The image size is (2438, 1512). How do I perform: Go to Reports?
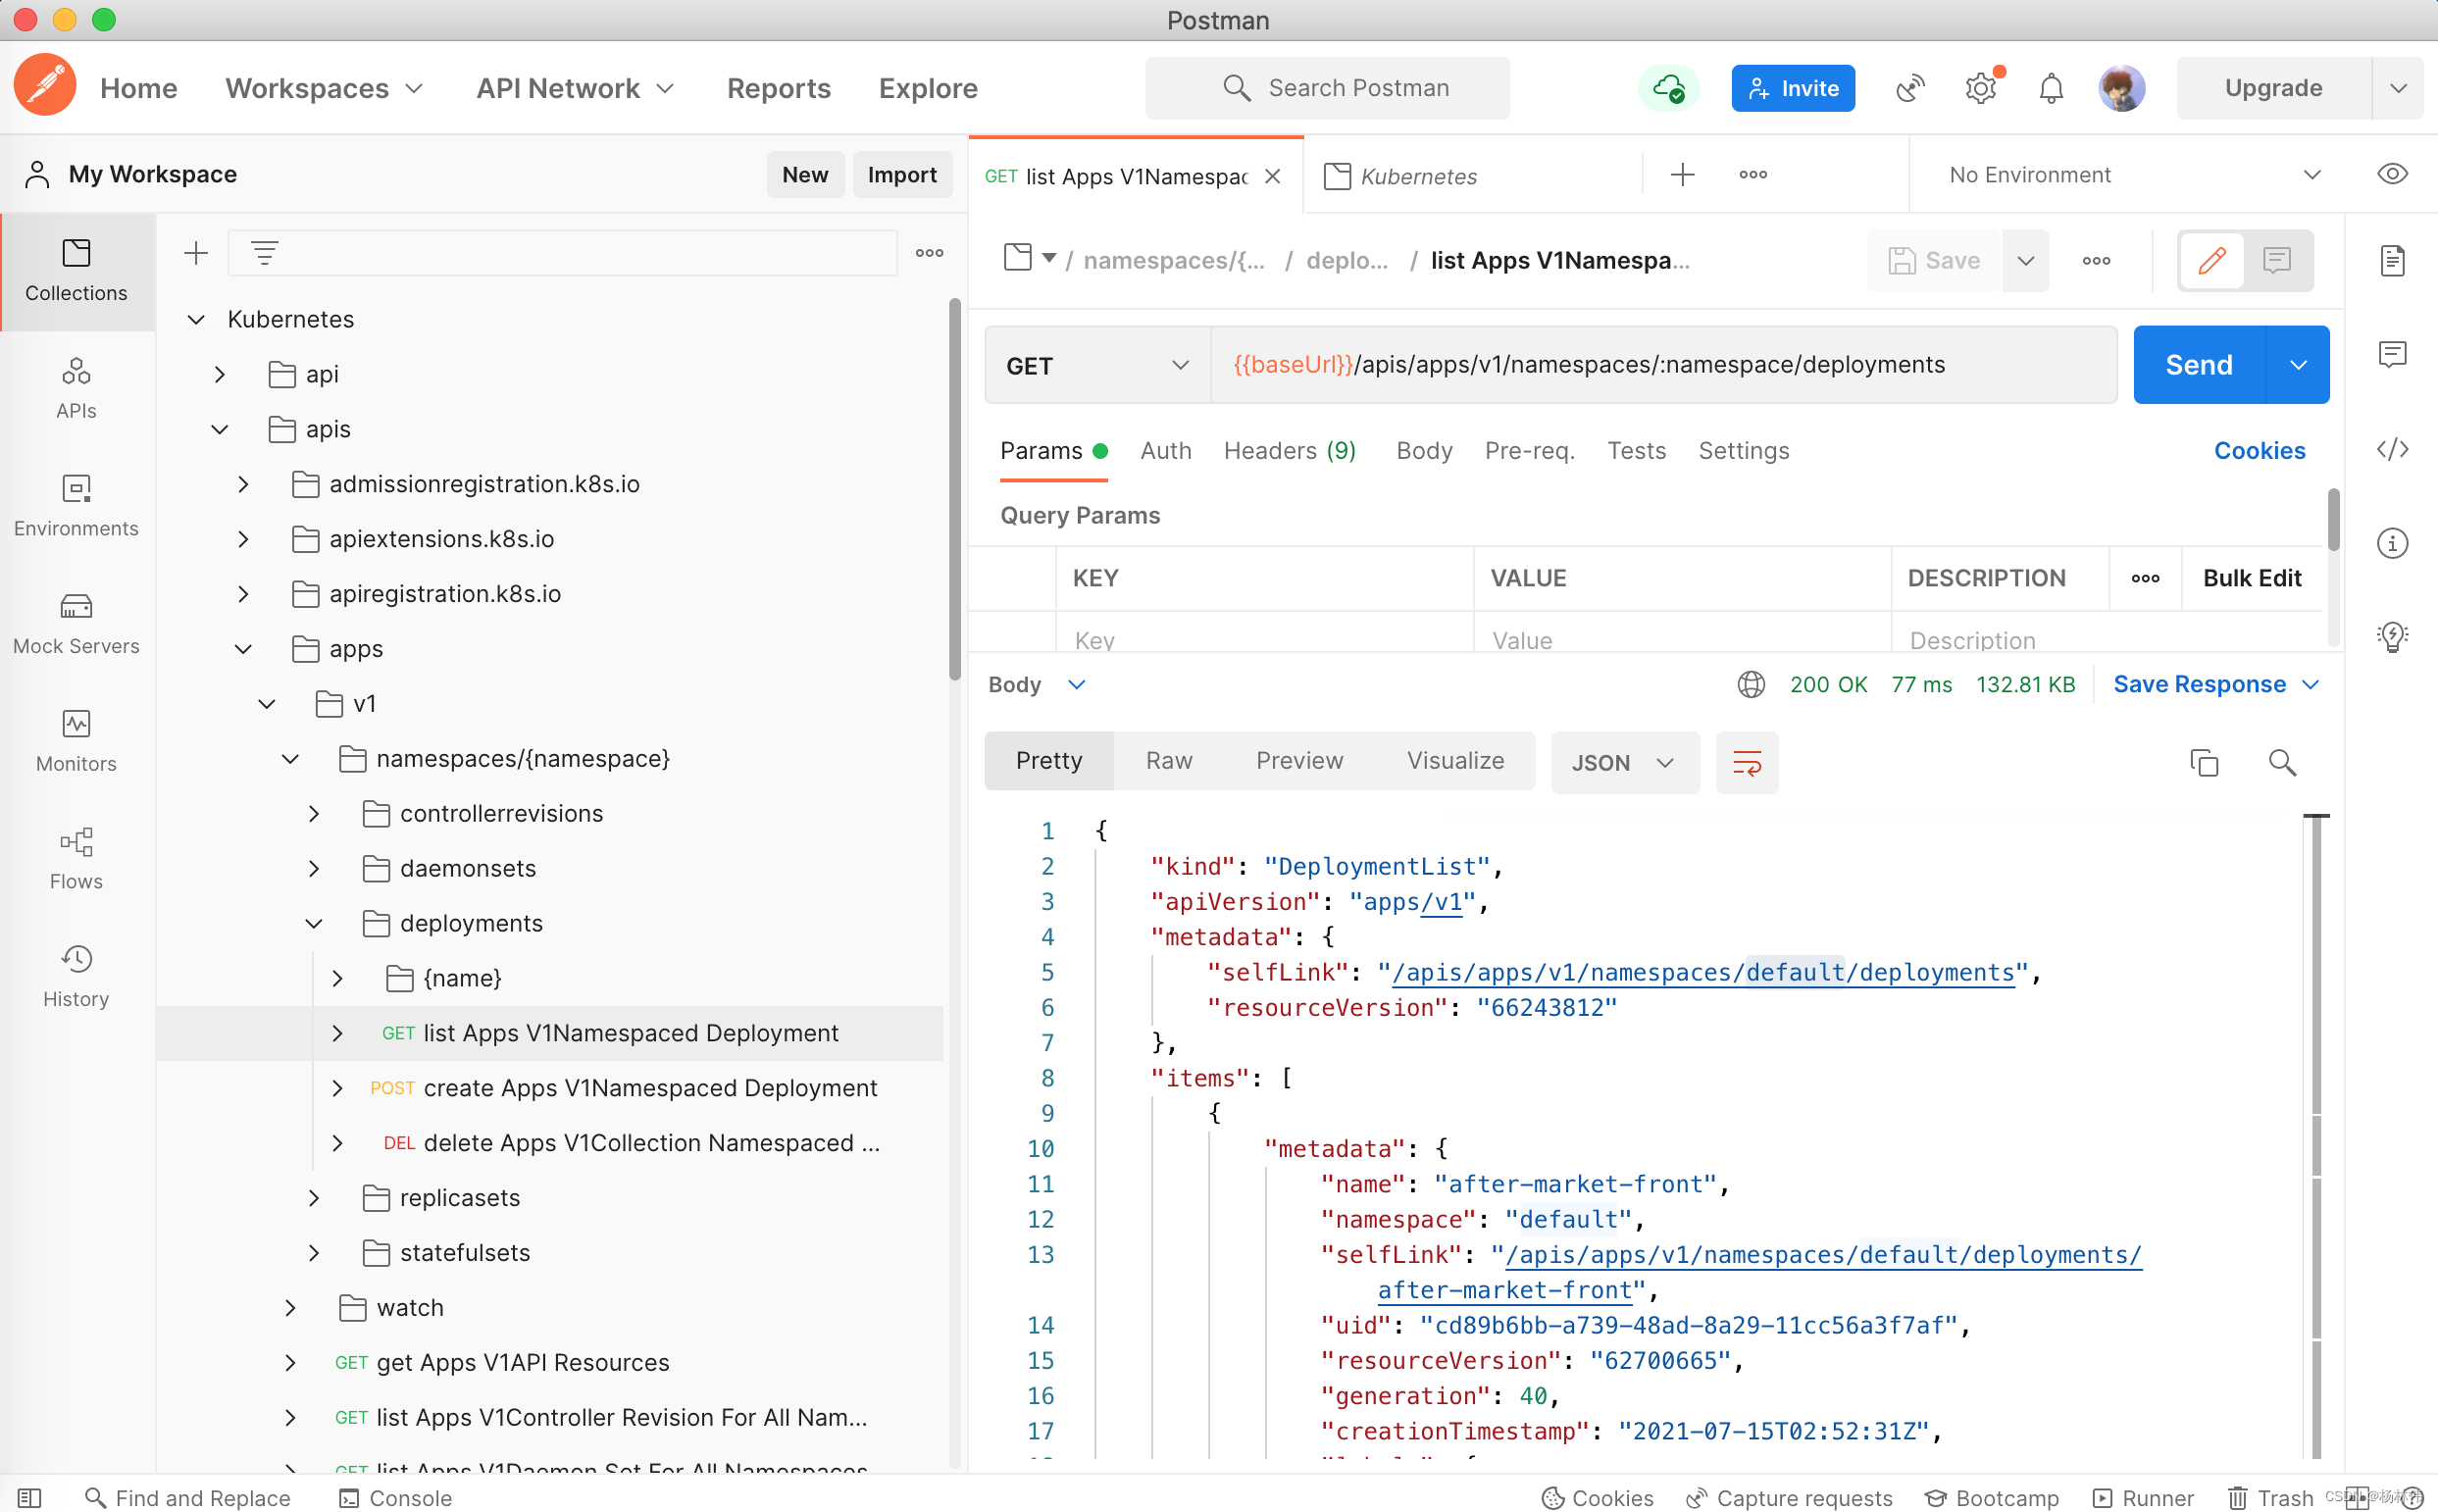pyautogui.click(x=778, y=88)
